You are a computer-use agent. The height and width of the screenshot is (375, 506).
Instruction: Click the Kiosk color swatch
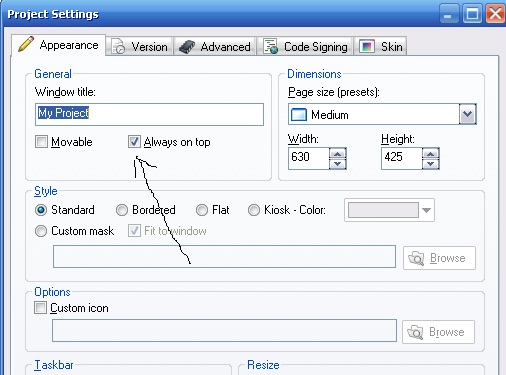[x=383, y=210]
